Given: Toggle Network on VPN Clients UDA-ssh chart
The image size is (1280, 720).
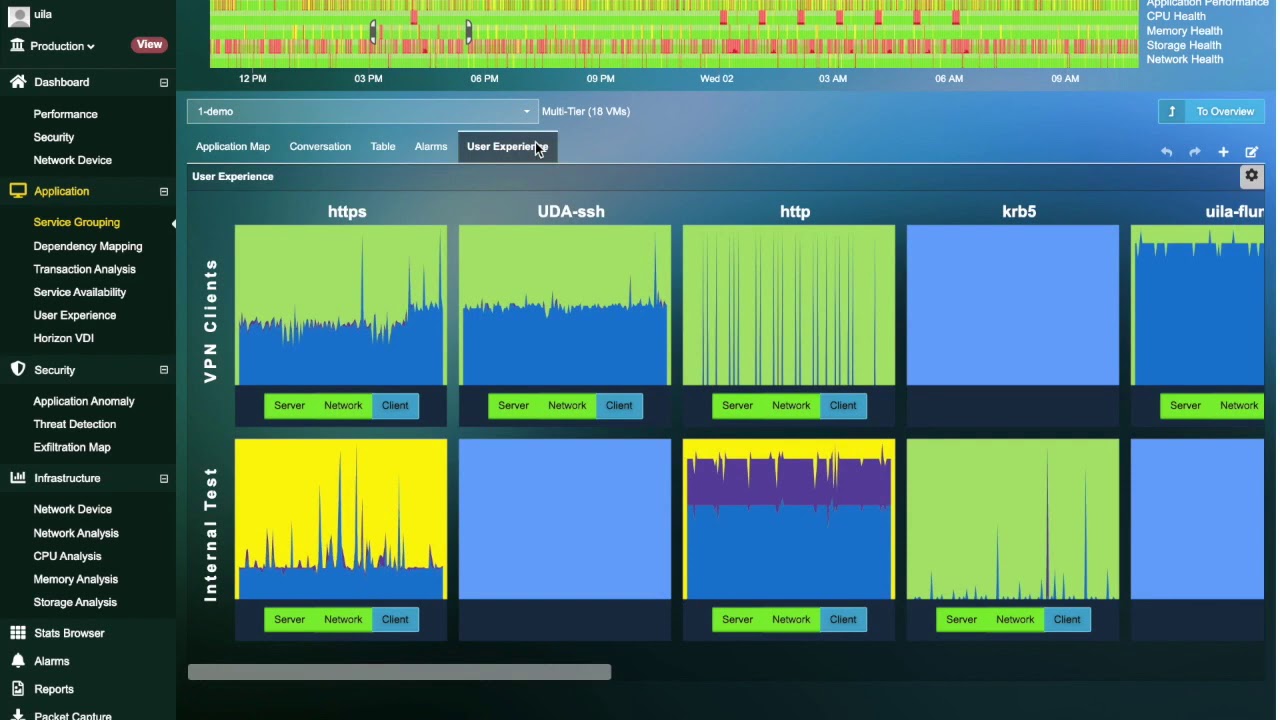Looking at the screenshot, I should (x=567, y=405).
